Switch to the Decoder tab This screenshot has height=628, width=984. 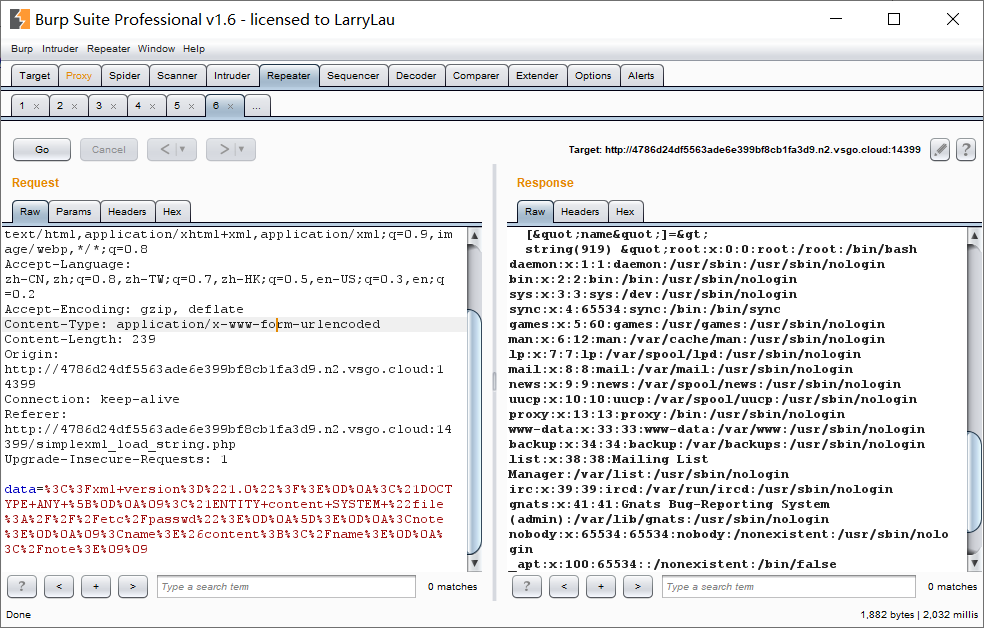(416, 75)
